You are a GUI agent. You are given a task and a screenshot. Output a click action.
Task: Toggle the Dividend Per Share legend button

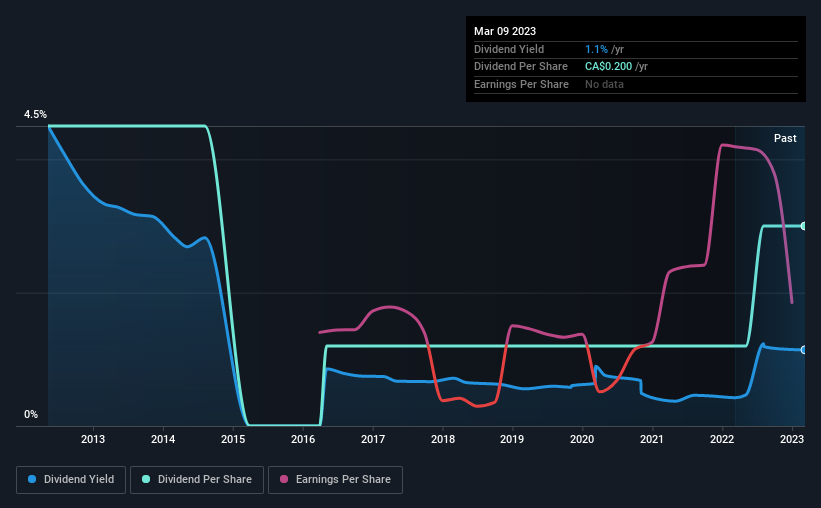point(197,480)
